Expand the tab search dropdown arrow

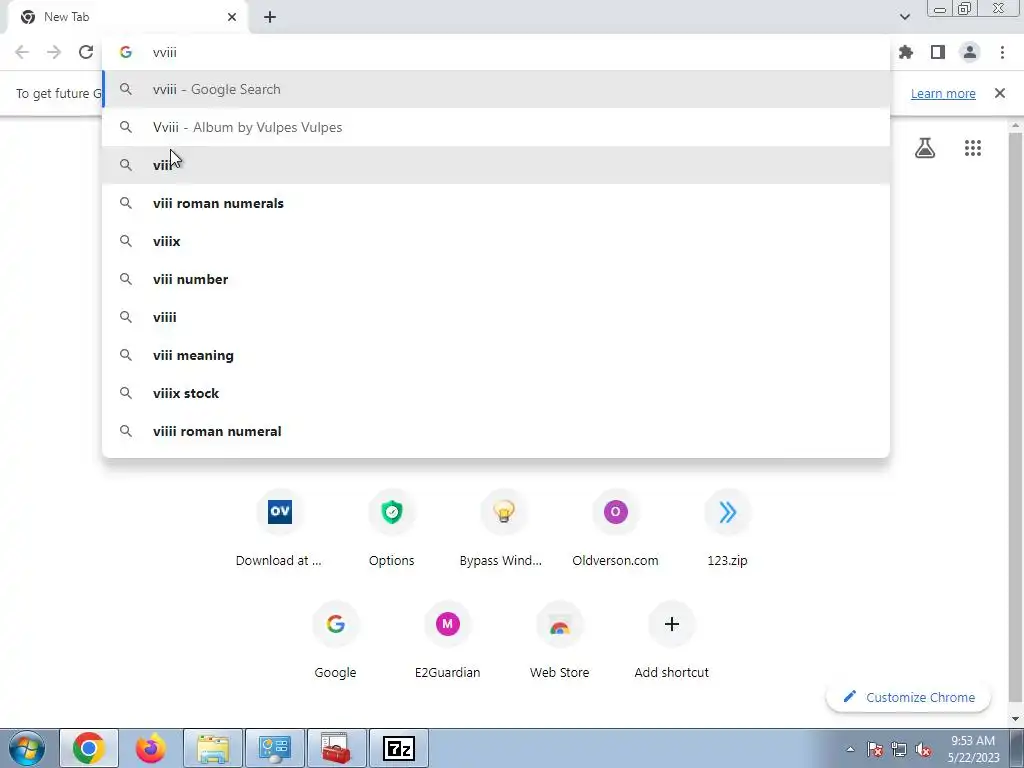(904, 17)
